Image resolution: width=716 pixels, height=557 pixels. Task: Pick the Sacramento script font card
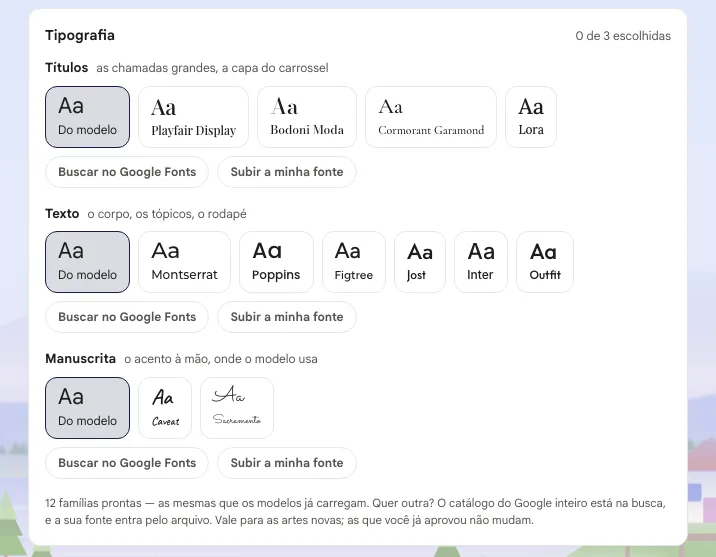coord(237,408)
